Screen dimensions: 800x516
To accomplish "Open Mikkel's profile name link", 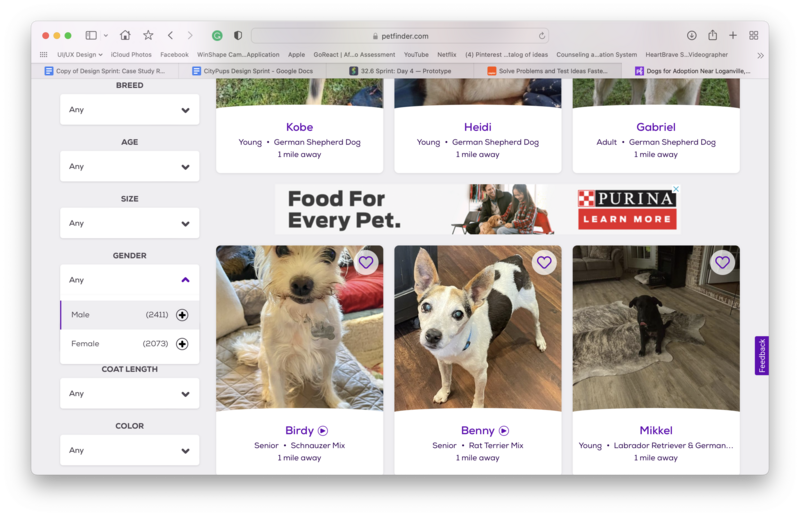I will click(x=656, y=431).
